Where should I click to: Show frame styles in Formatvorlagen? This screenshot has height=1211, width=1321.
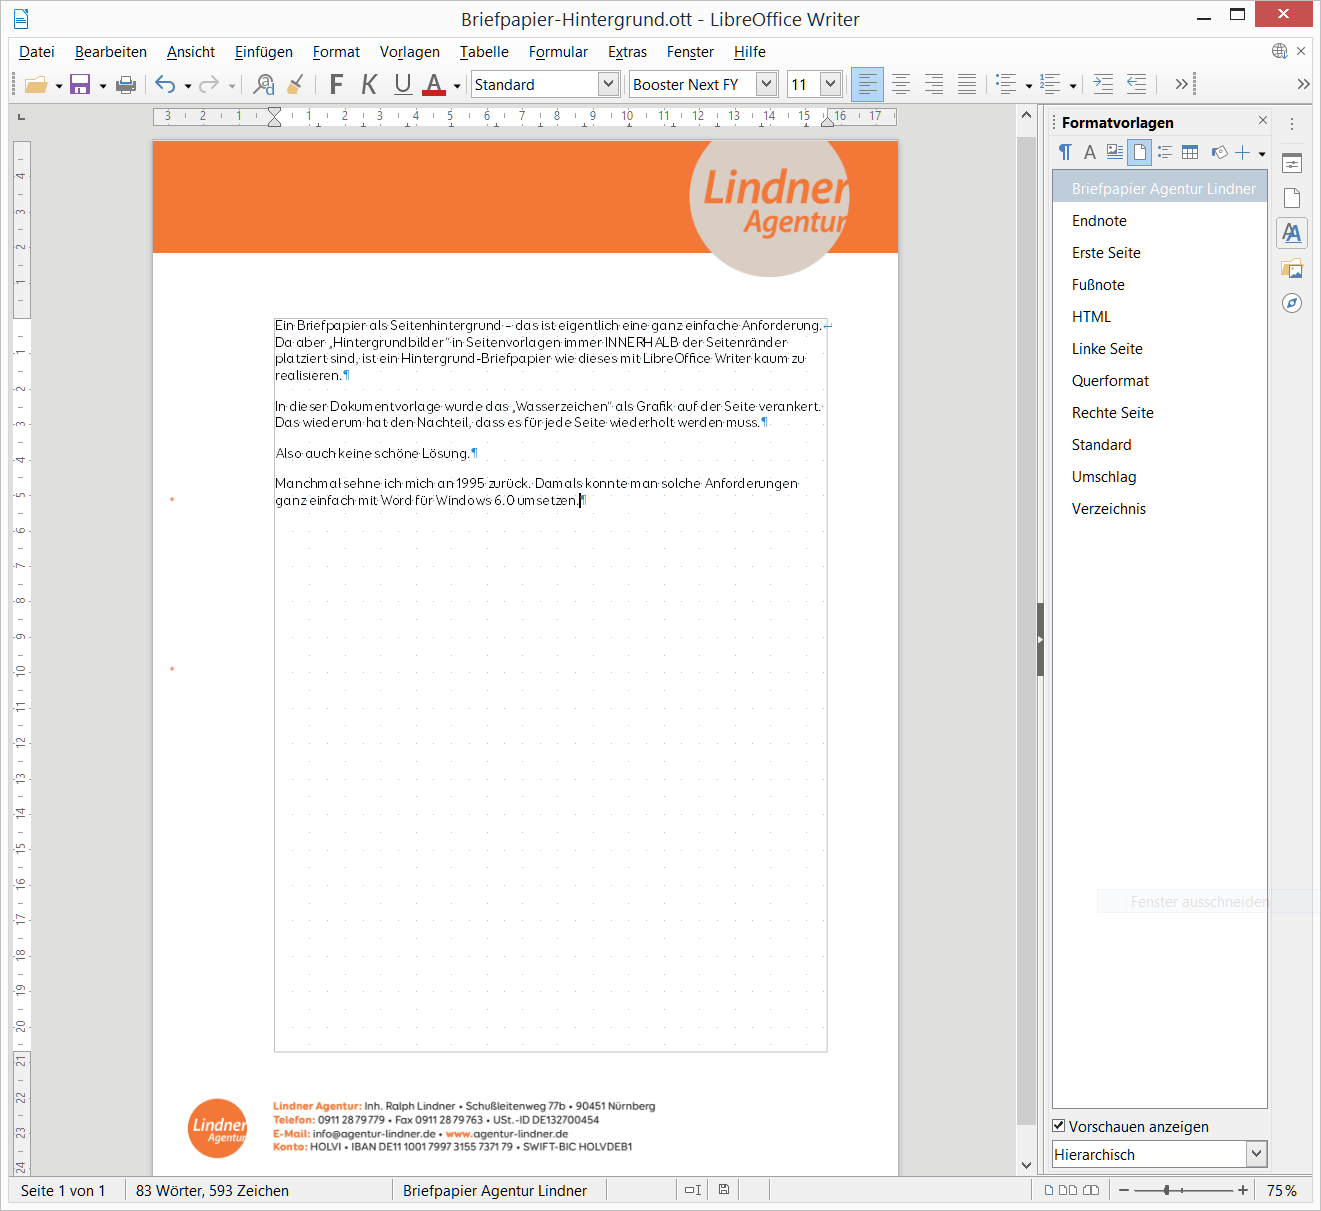click(x=1114, y=152)
